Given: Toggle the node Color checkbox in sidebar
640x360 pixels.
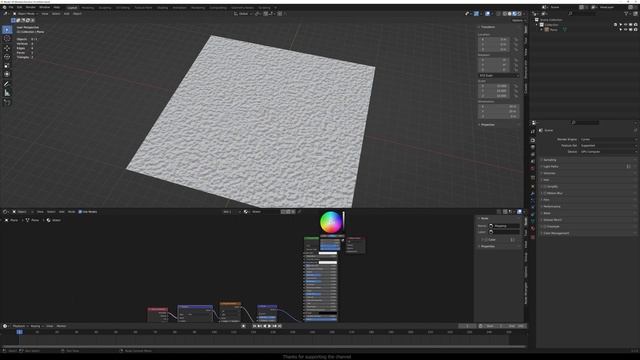Looking at the screenshot, I should point(486,240).
